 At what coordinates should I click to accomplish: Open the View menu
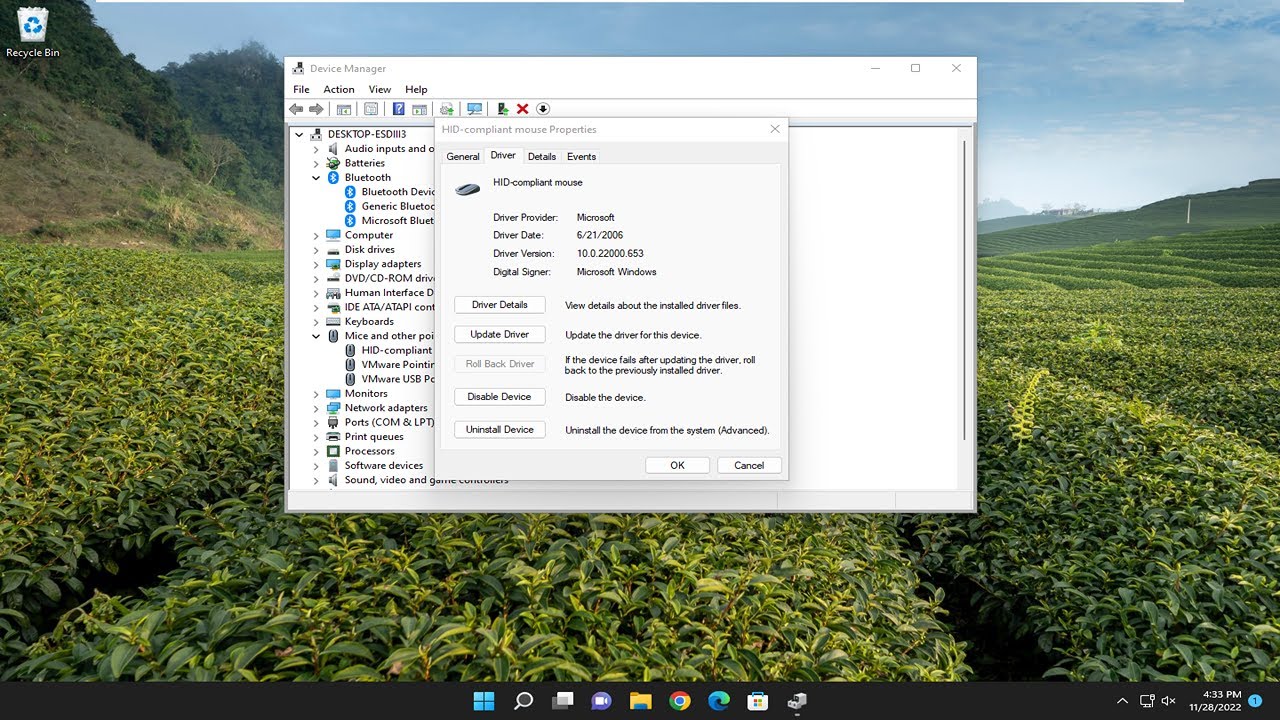[x=380, y=89]
